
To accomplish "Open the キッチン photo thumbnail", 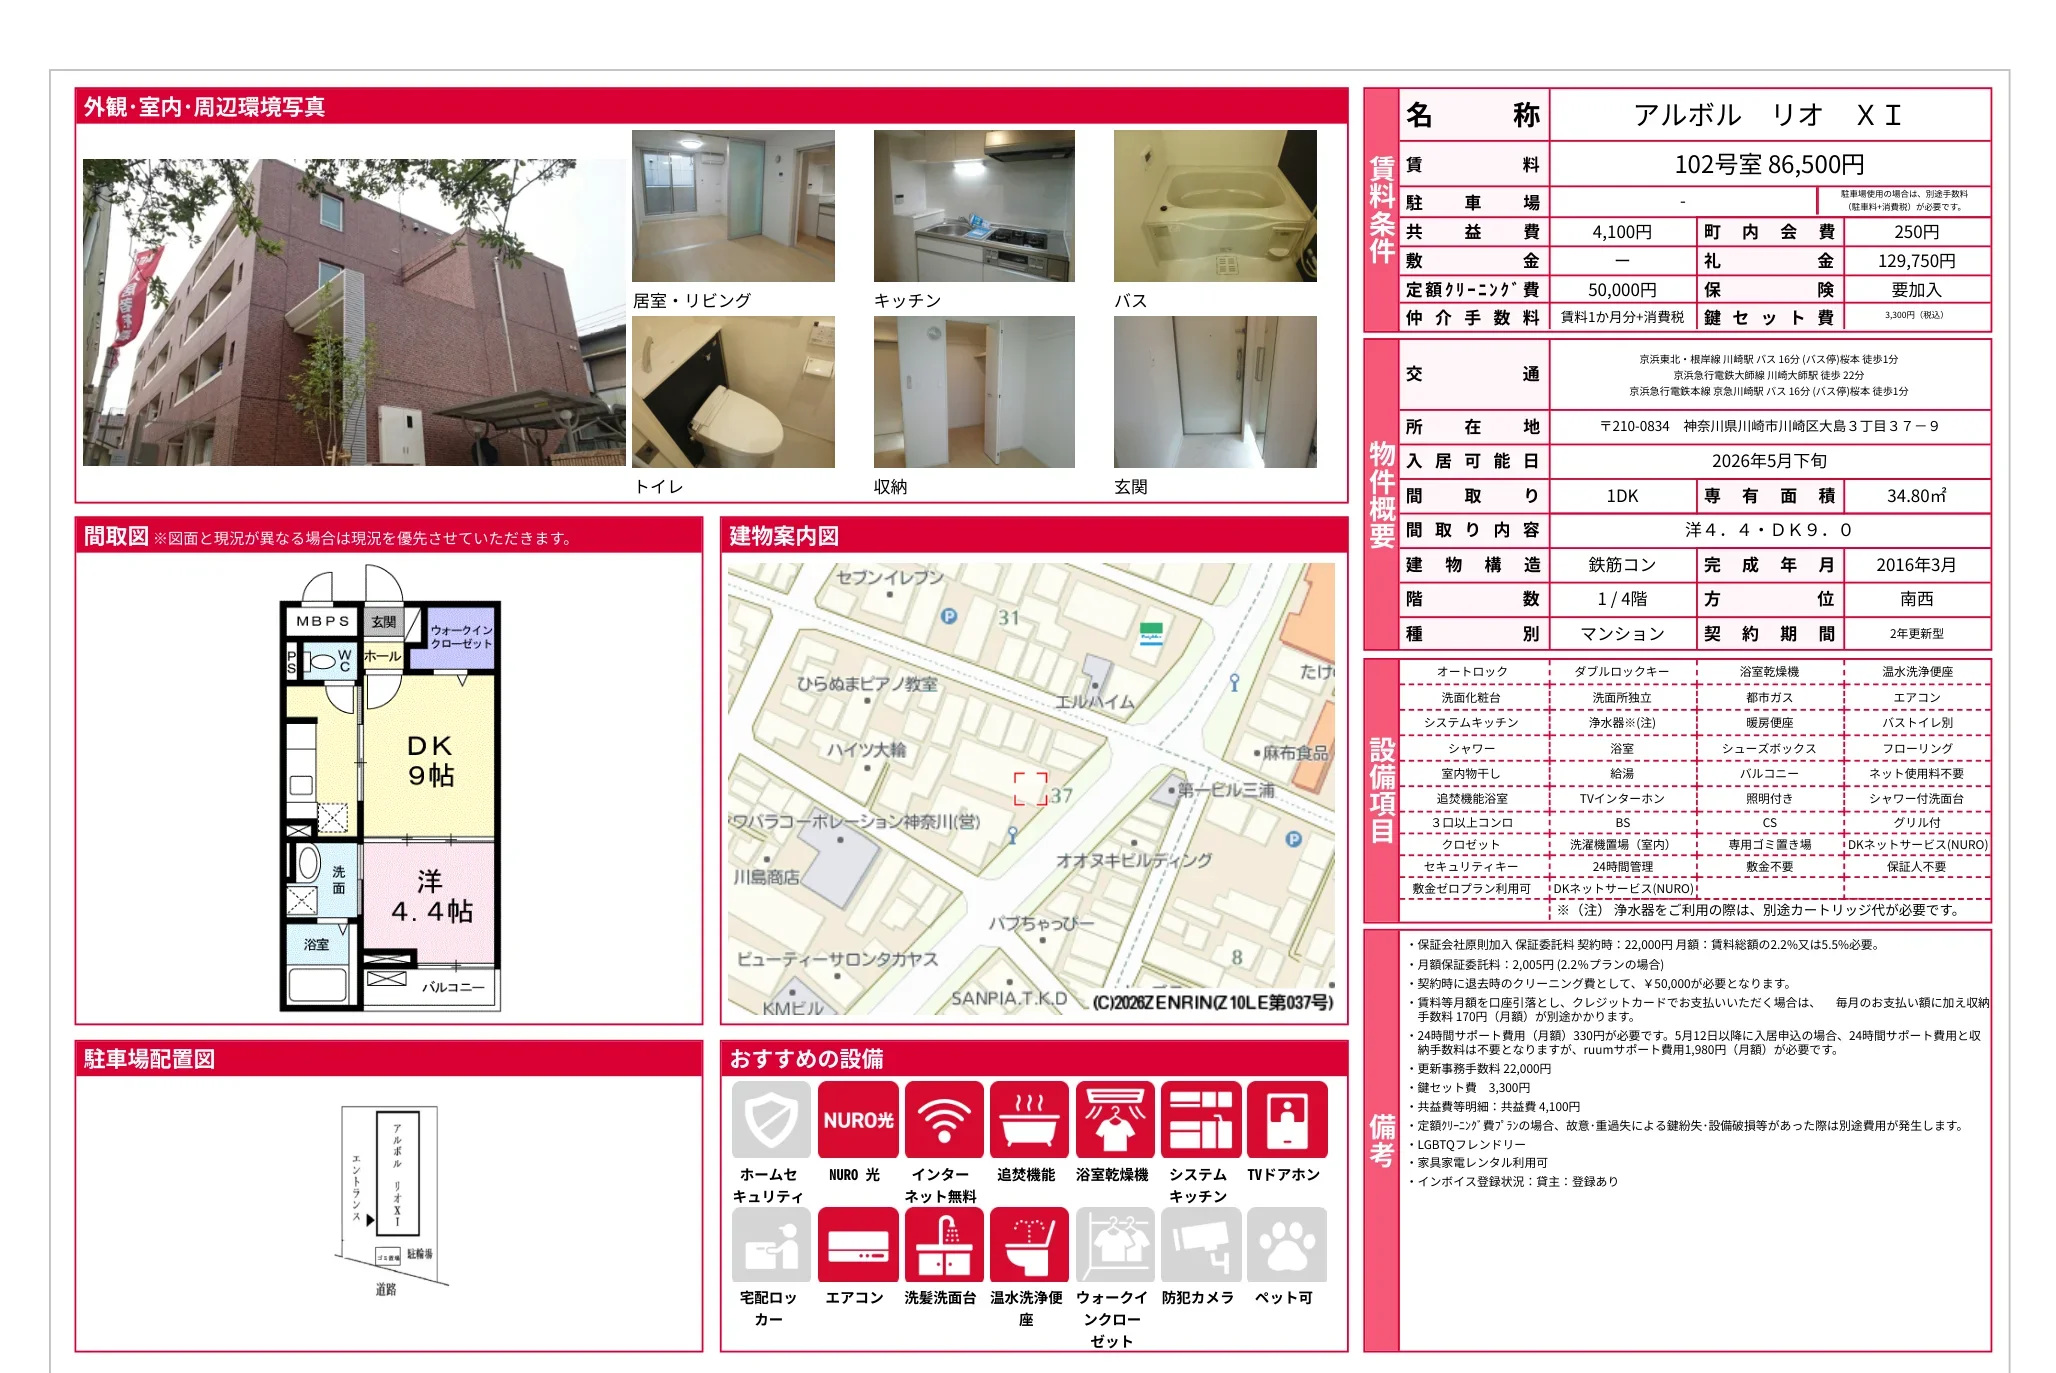I will (x=974, y=206).
